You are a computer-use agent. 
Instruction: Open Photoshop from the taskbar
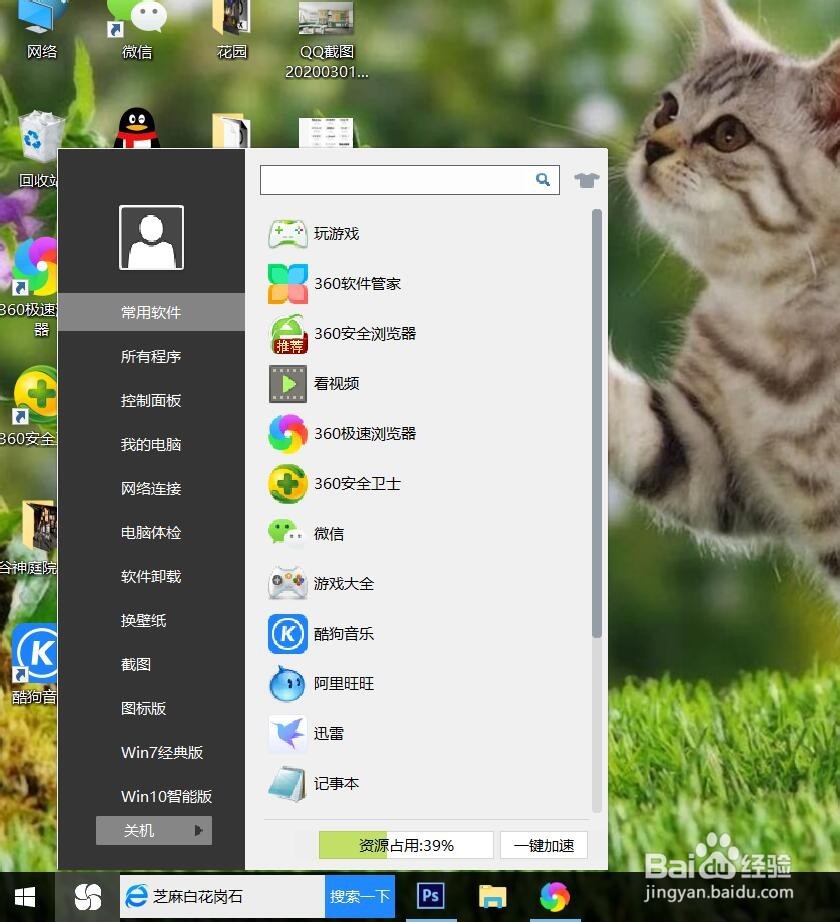[431, 896]
